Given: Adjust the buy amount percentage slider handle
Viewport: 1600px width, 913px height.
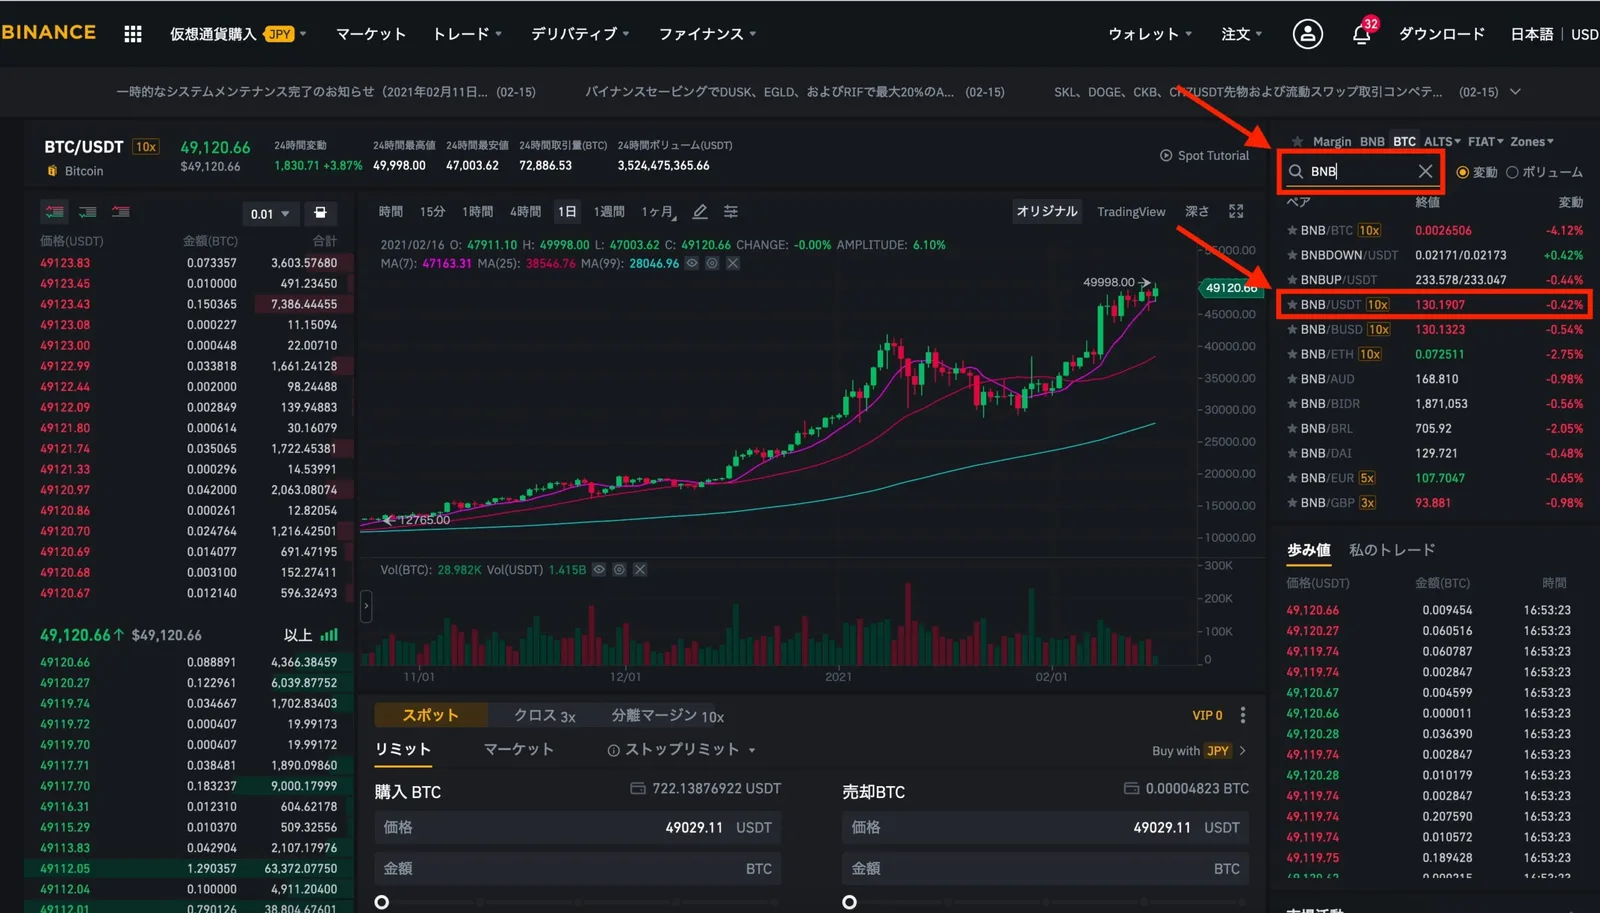Looking at the screenshot, I should [x=382, y=902].
